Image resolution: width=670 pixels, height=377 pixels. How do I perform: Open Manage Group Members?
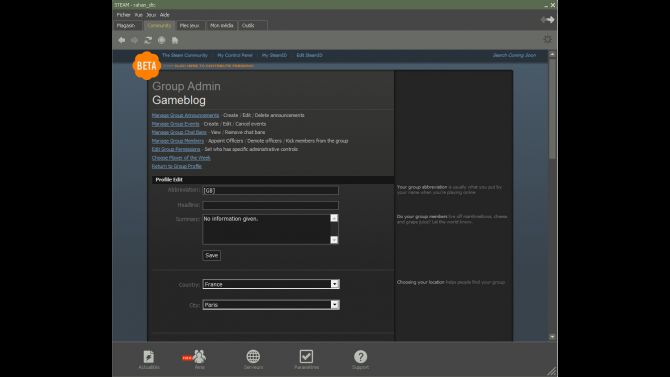coord(178,141)
